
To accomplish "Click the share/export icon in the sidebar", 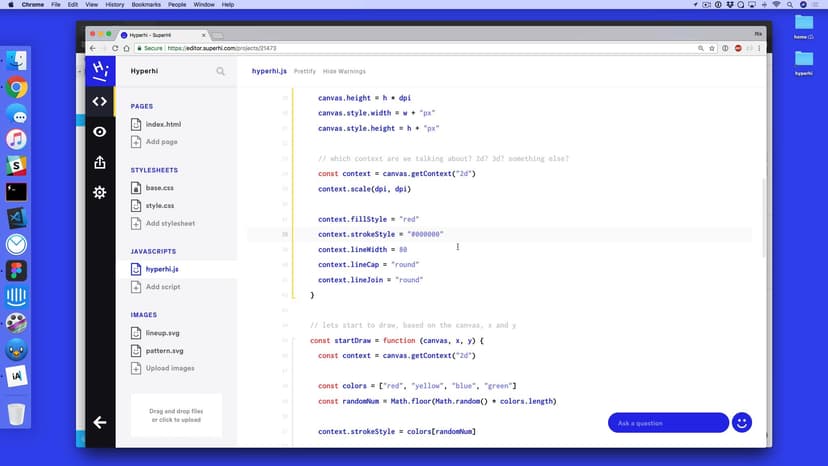I will (99, 162).
